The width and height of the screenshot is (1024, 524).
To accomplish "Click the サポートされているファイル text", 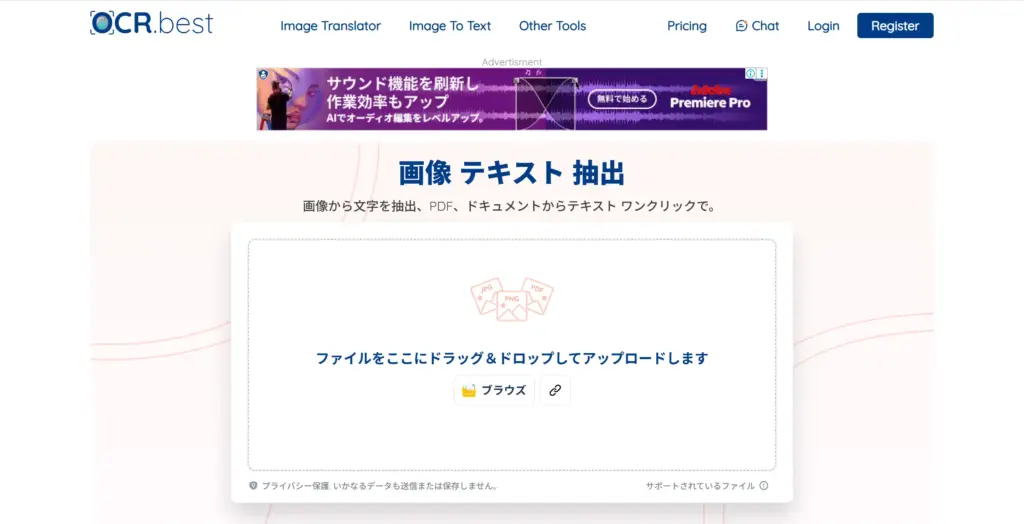I will (700, 486).
